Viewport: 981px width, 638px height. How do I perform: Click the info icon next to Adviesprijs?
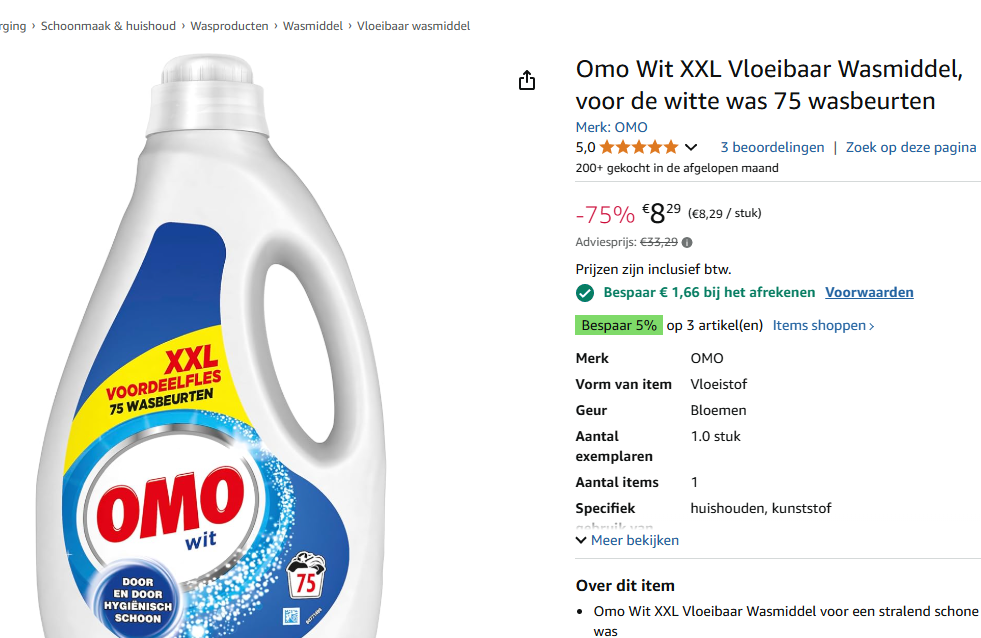coord(687,242)
